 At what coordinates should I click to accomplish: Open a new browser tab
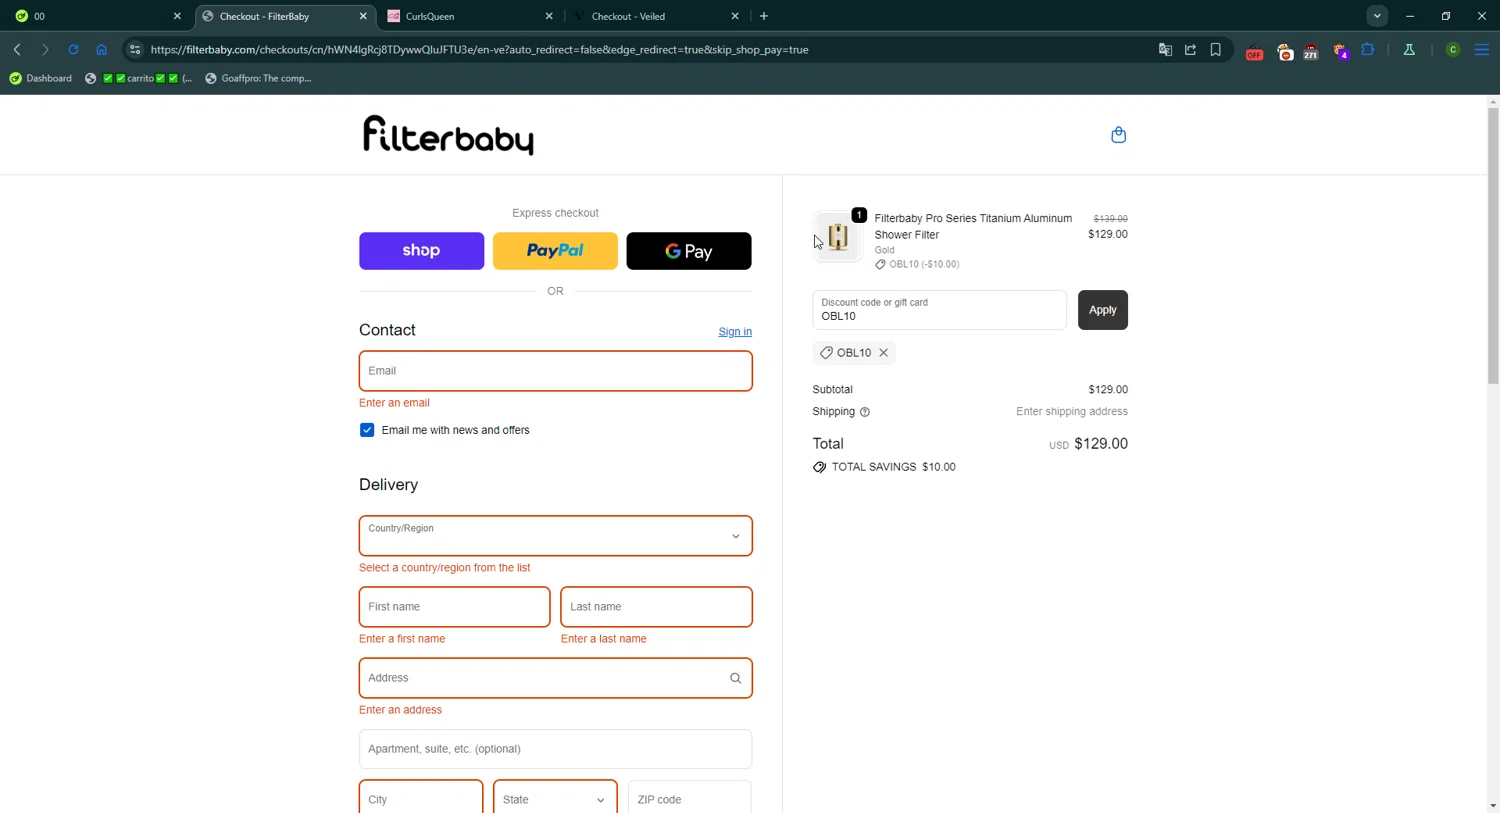pyautogui.click(x=764, y=16)
